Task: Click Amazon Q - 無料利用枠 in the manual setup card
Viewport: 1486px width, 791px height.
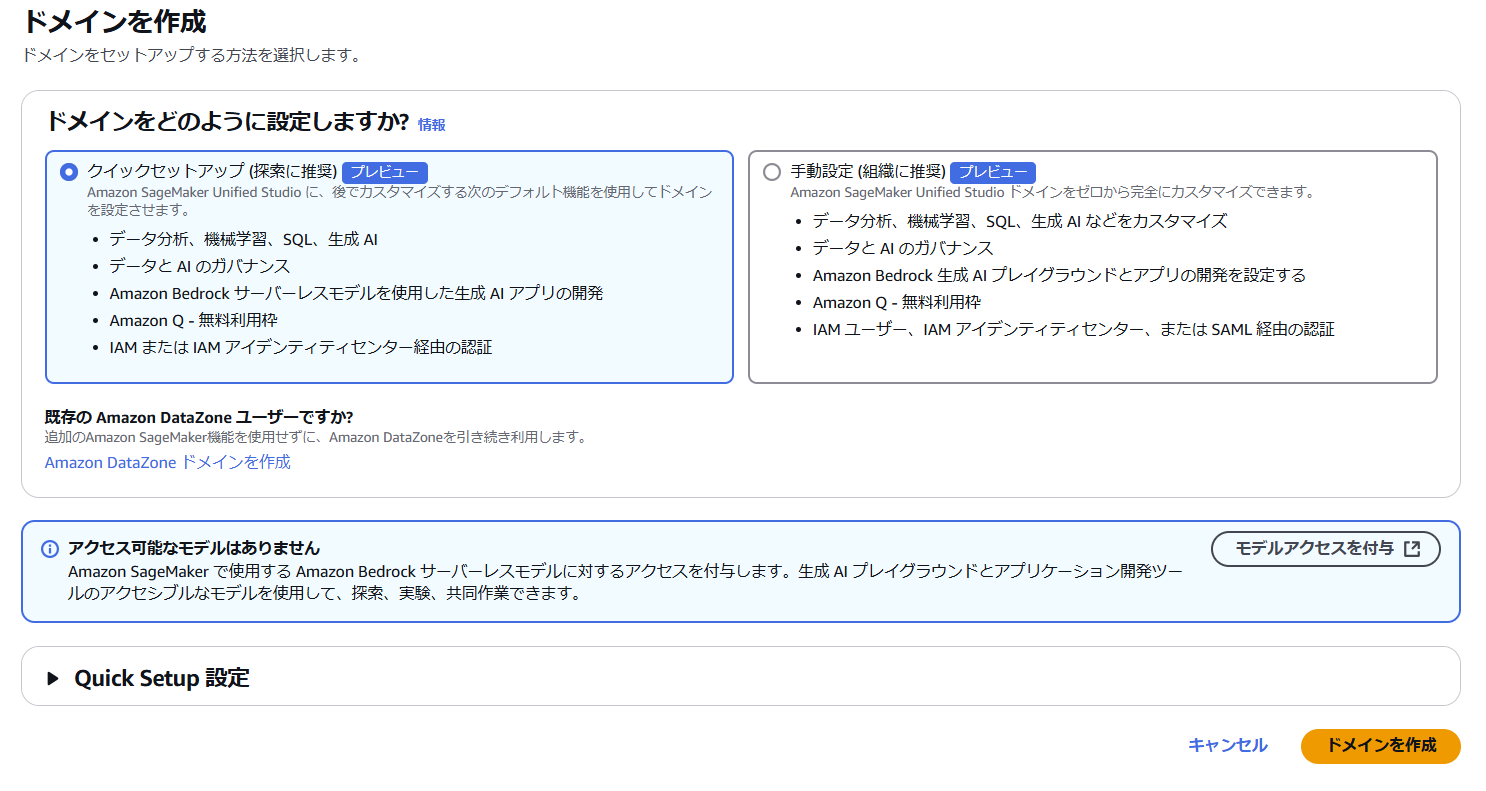Action: point(897,302)
